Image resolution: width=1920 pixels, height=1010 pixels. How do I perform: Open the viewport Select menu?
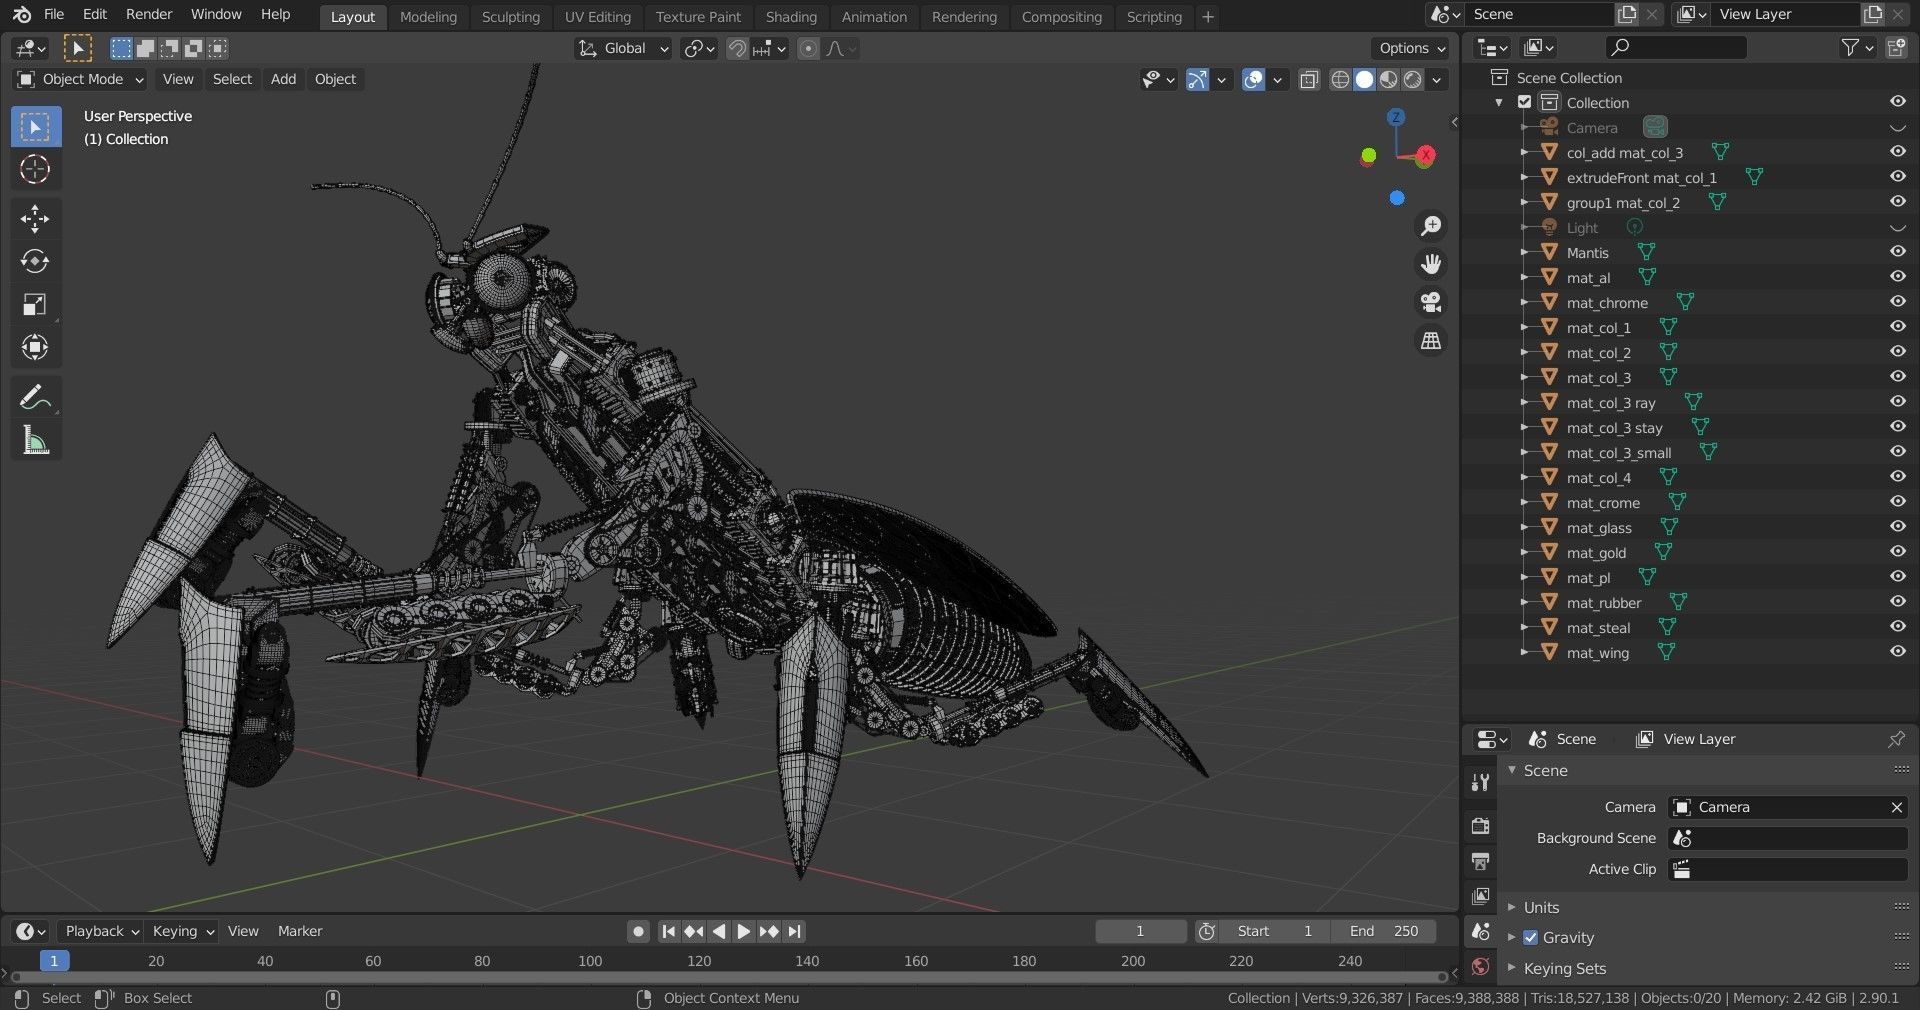[232, 80]
